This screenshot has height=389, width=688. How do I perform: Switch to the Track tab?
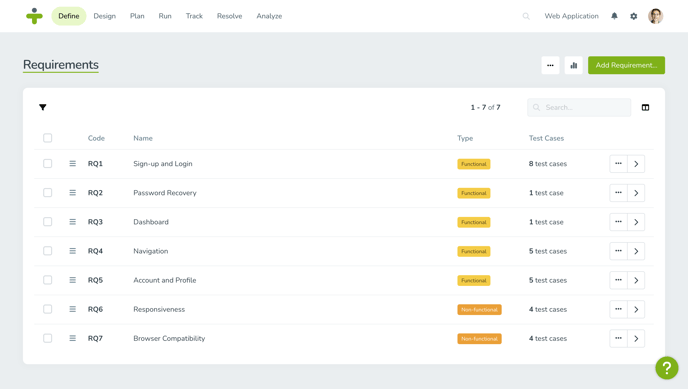pyautogui.click(x=194, y=16)
